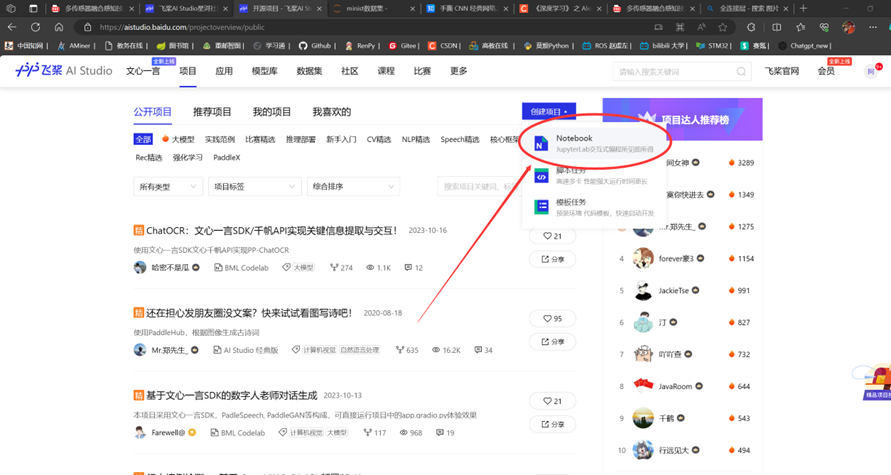Open the 所有类型 dropdown
This screenshot has width=891, height=475.
[x=168, y=186]
